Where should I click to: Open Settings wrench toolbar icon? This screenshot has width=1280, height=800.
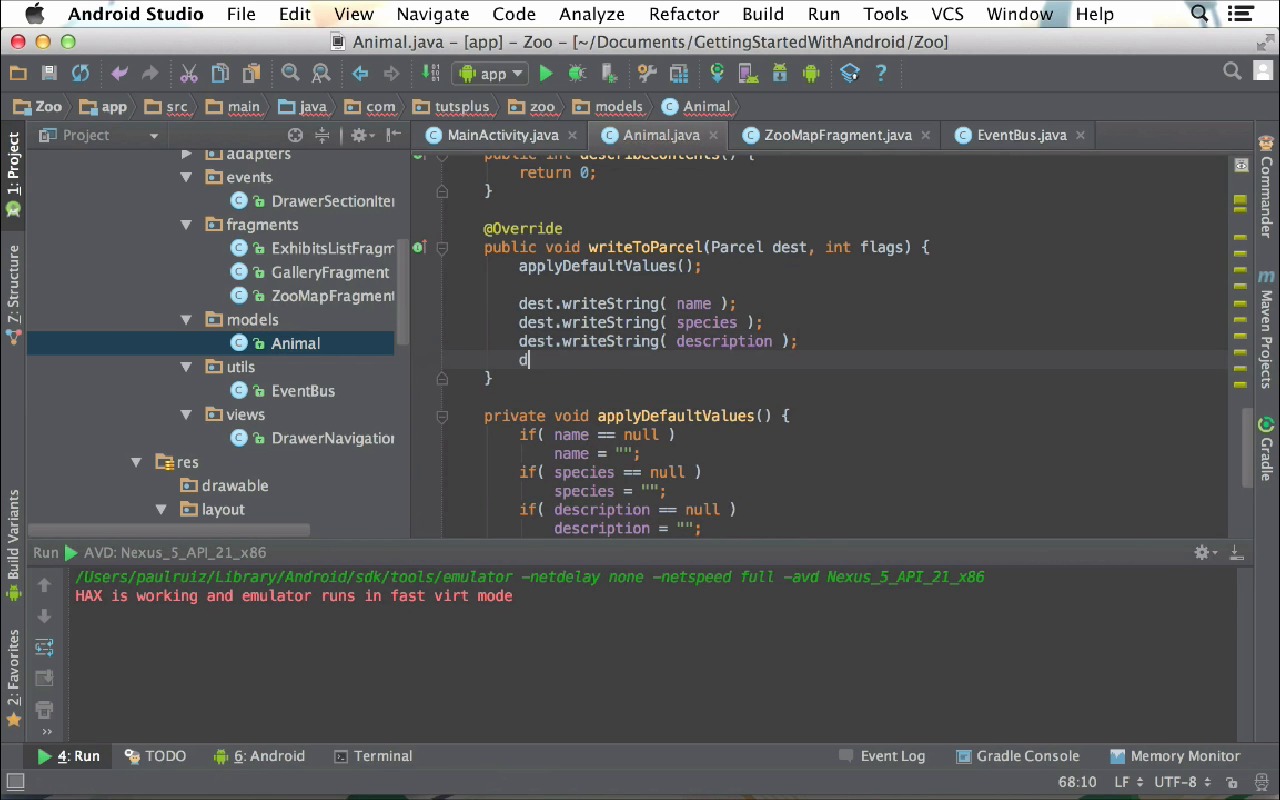647,73
